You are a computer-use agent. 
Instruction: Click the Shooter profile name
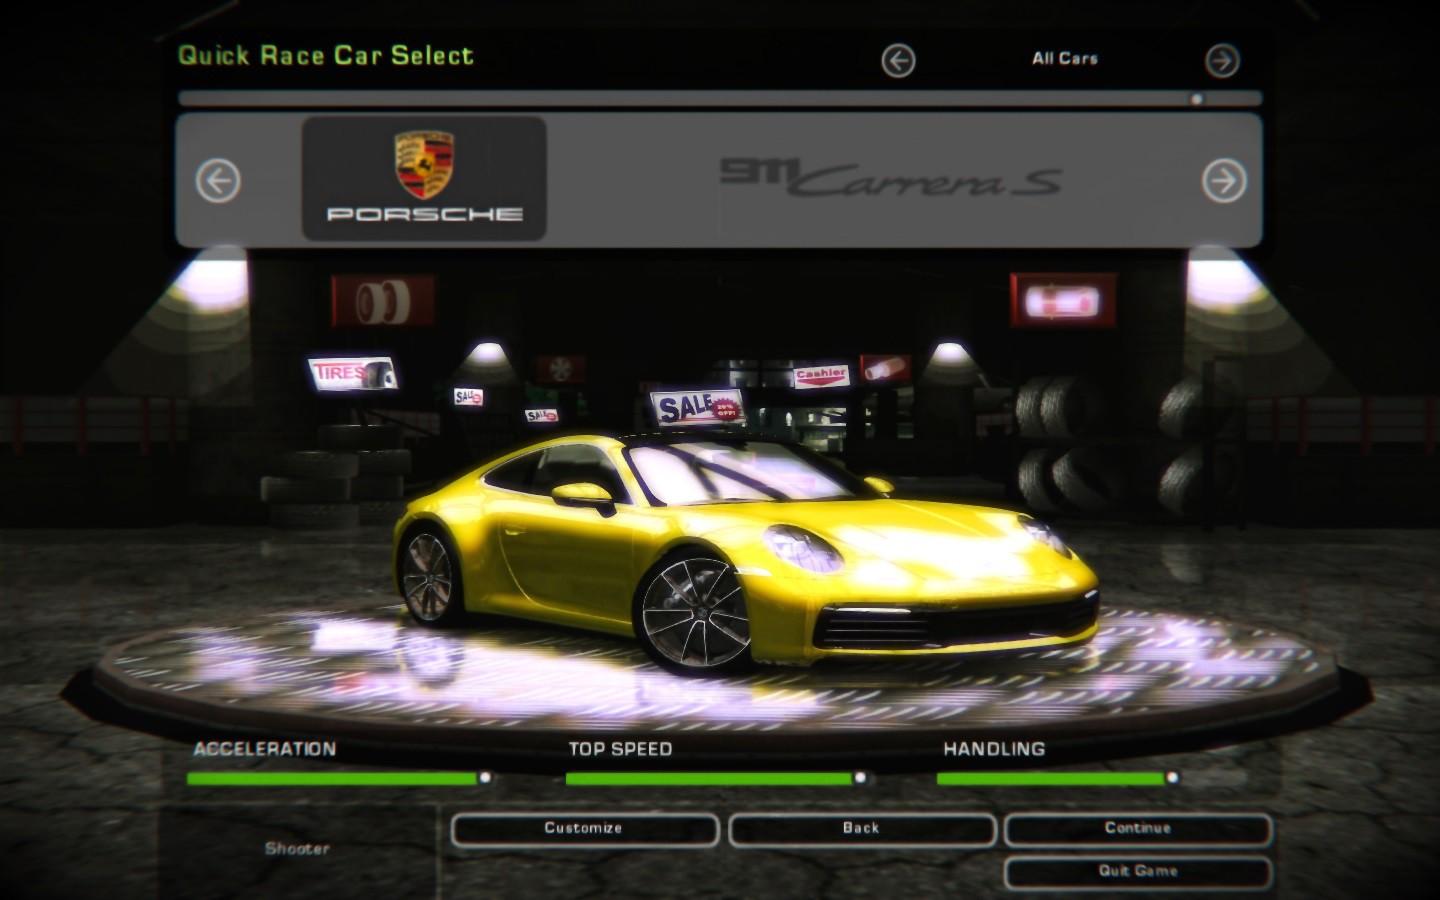[297, 849]
